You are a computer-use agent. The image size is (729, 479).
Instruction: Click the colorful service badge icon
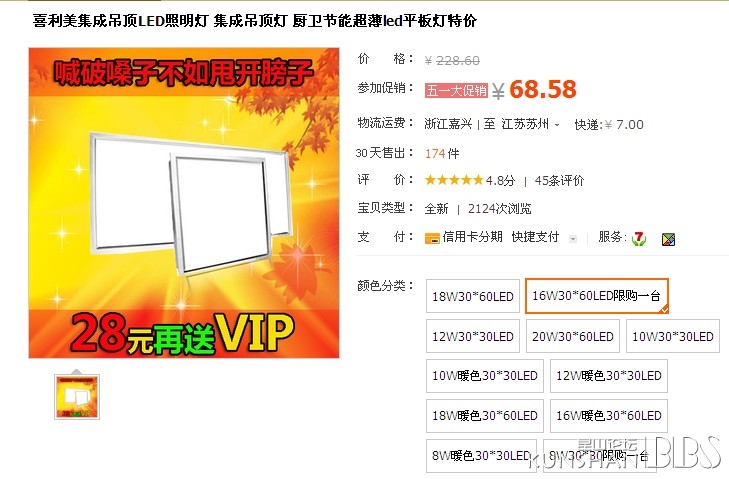(x=668, y=239)
